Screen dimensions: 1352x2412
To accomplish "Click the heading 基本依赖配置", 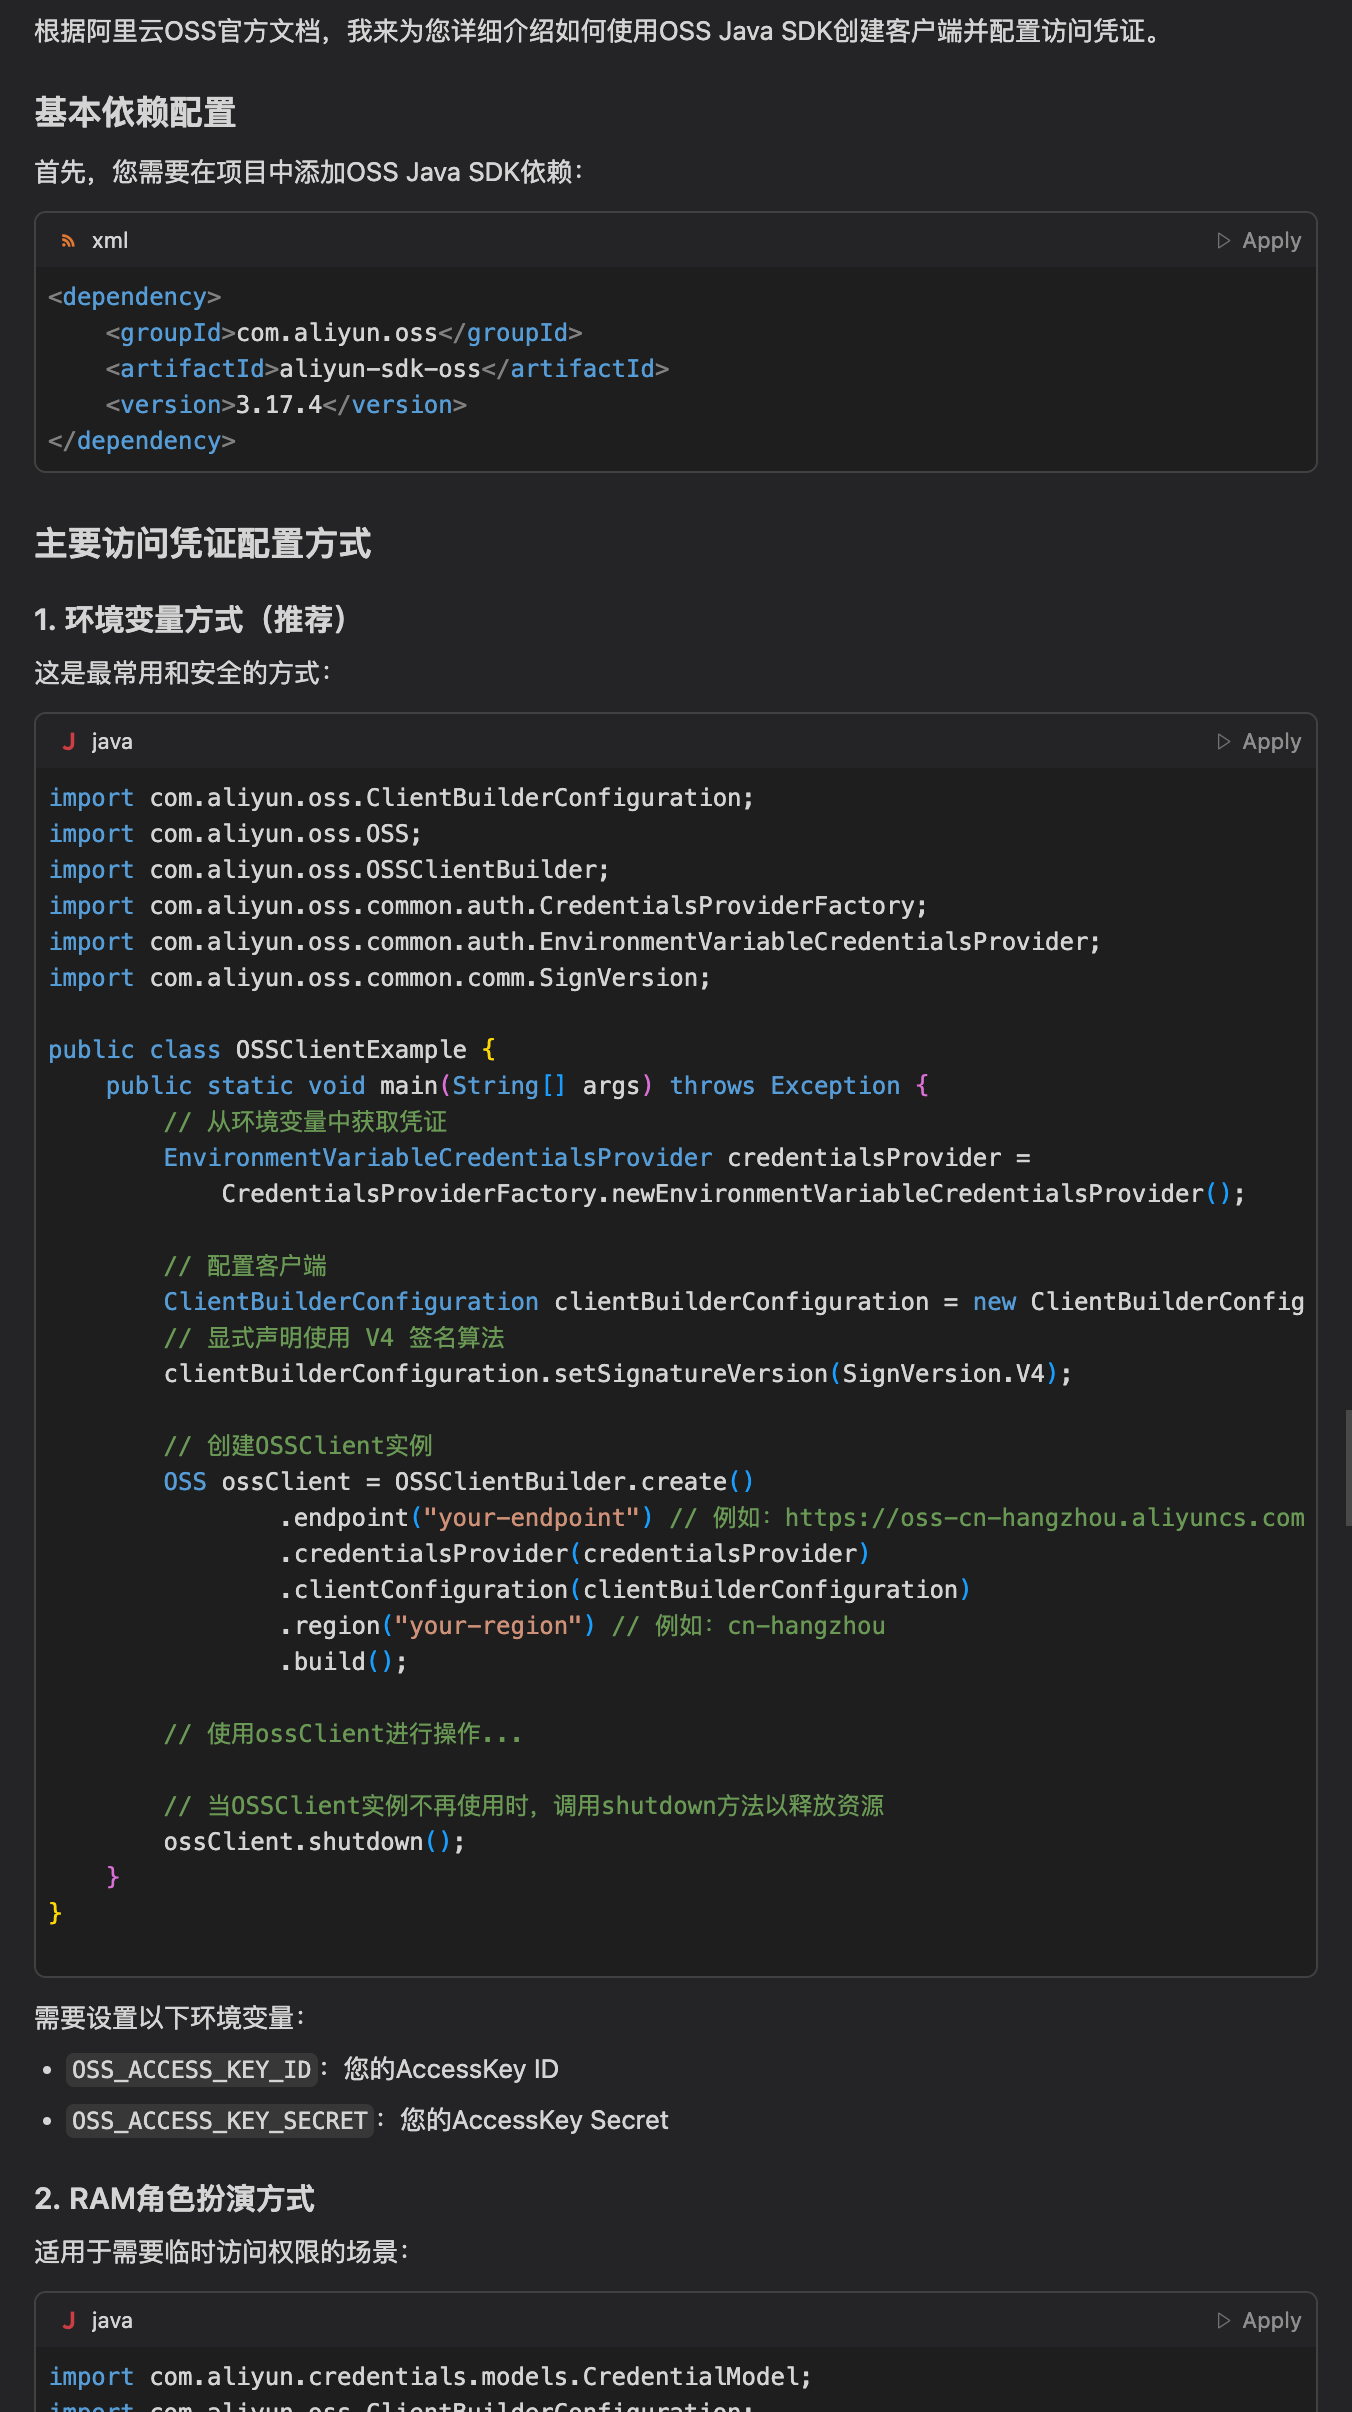I will coord(135,113).
